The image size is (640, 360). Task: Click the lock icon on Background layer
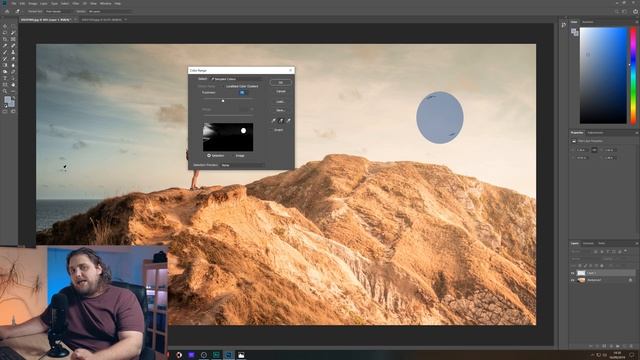[x=630, y=280]
